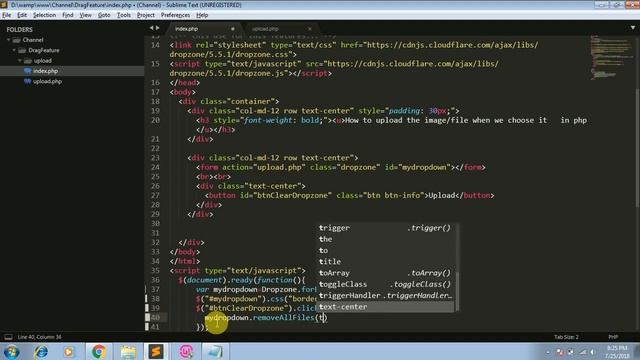Collapse the upload folder

[20, 60]
